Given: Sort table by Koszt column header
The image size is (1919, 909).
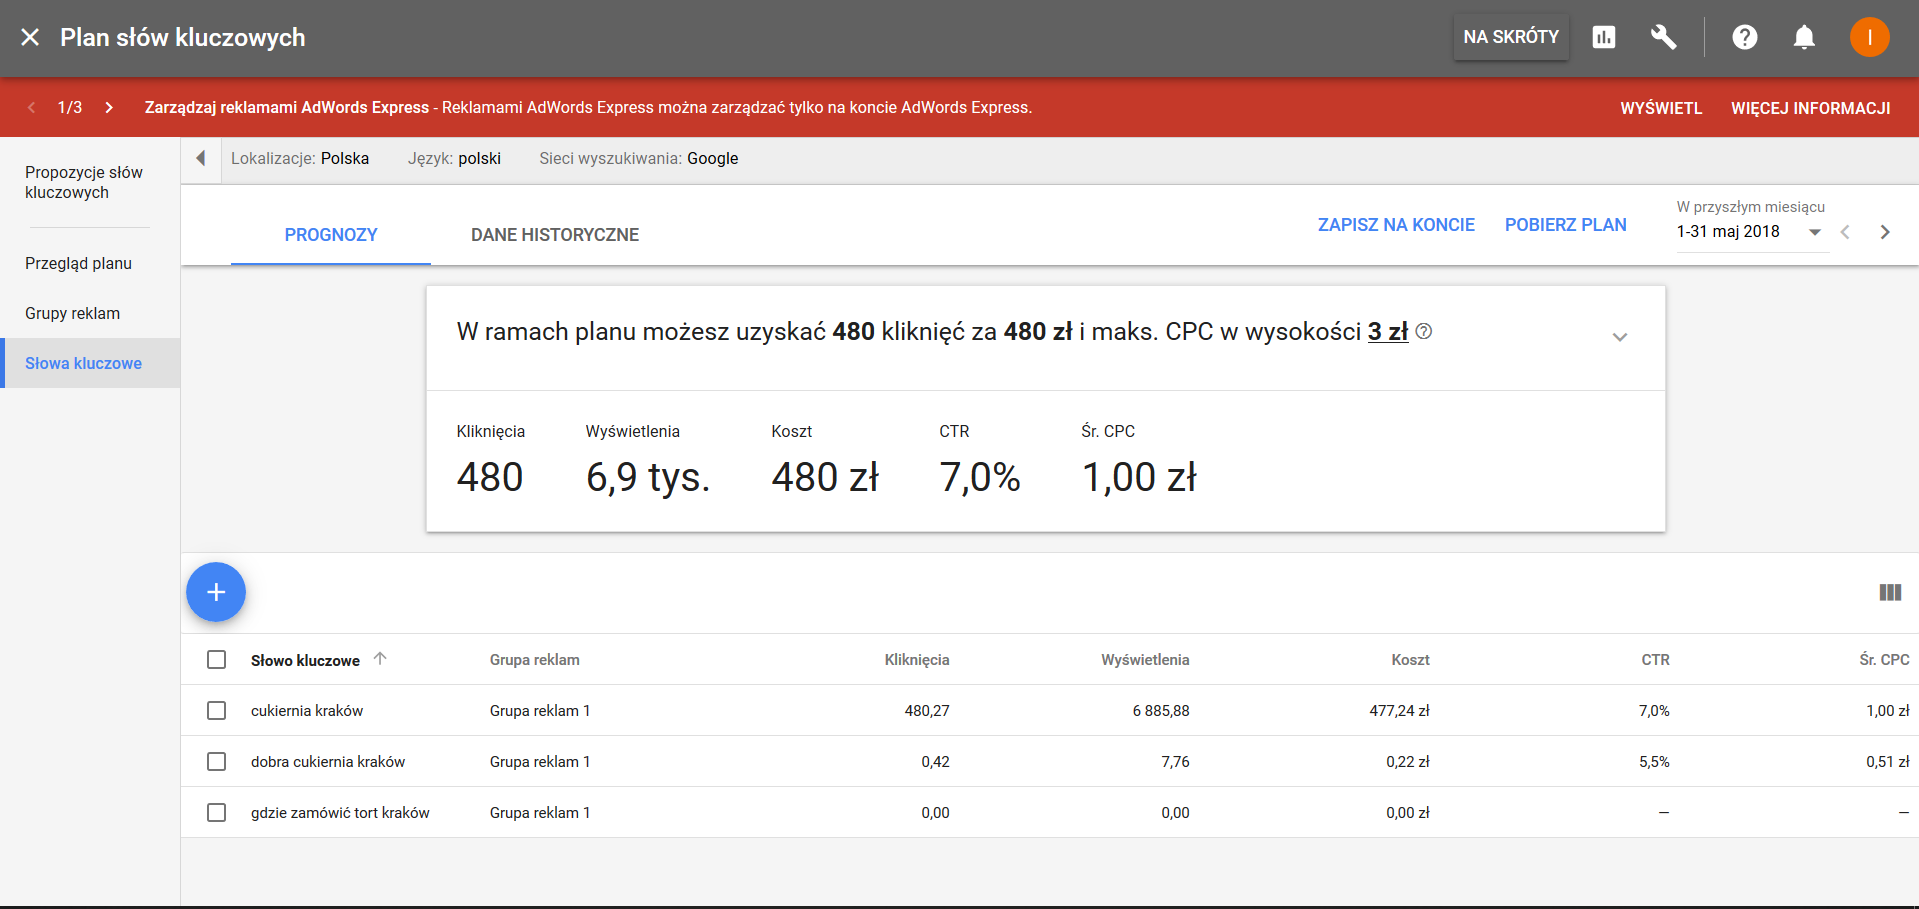Looking at the screenshot, I should click(1410, 660).
